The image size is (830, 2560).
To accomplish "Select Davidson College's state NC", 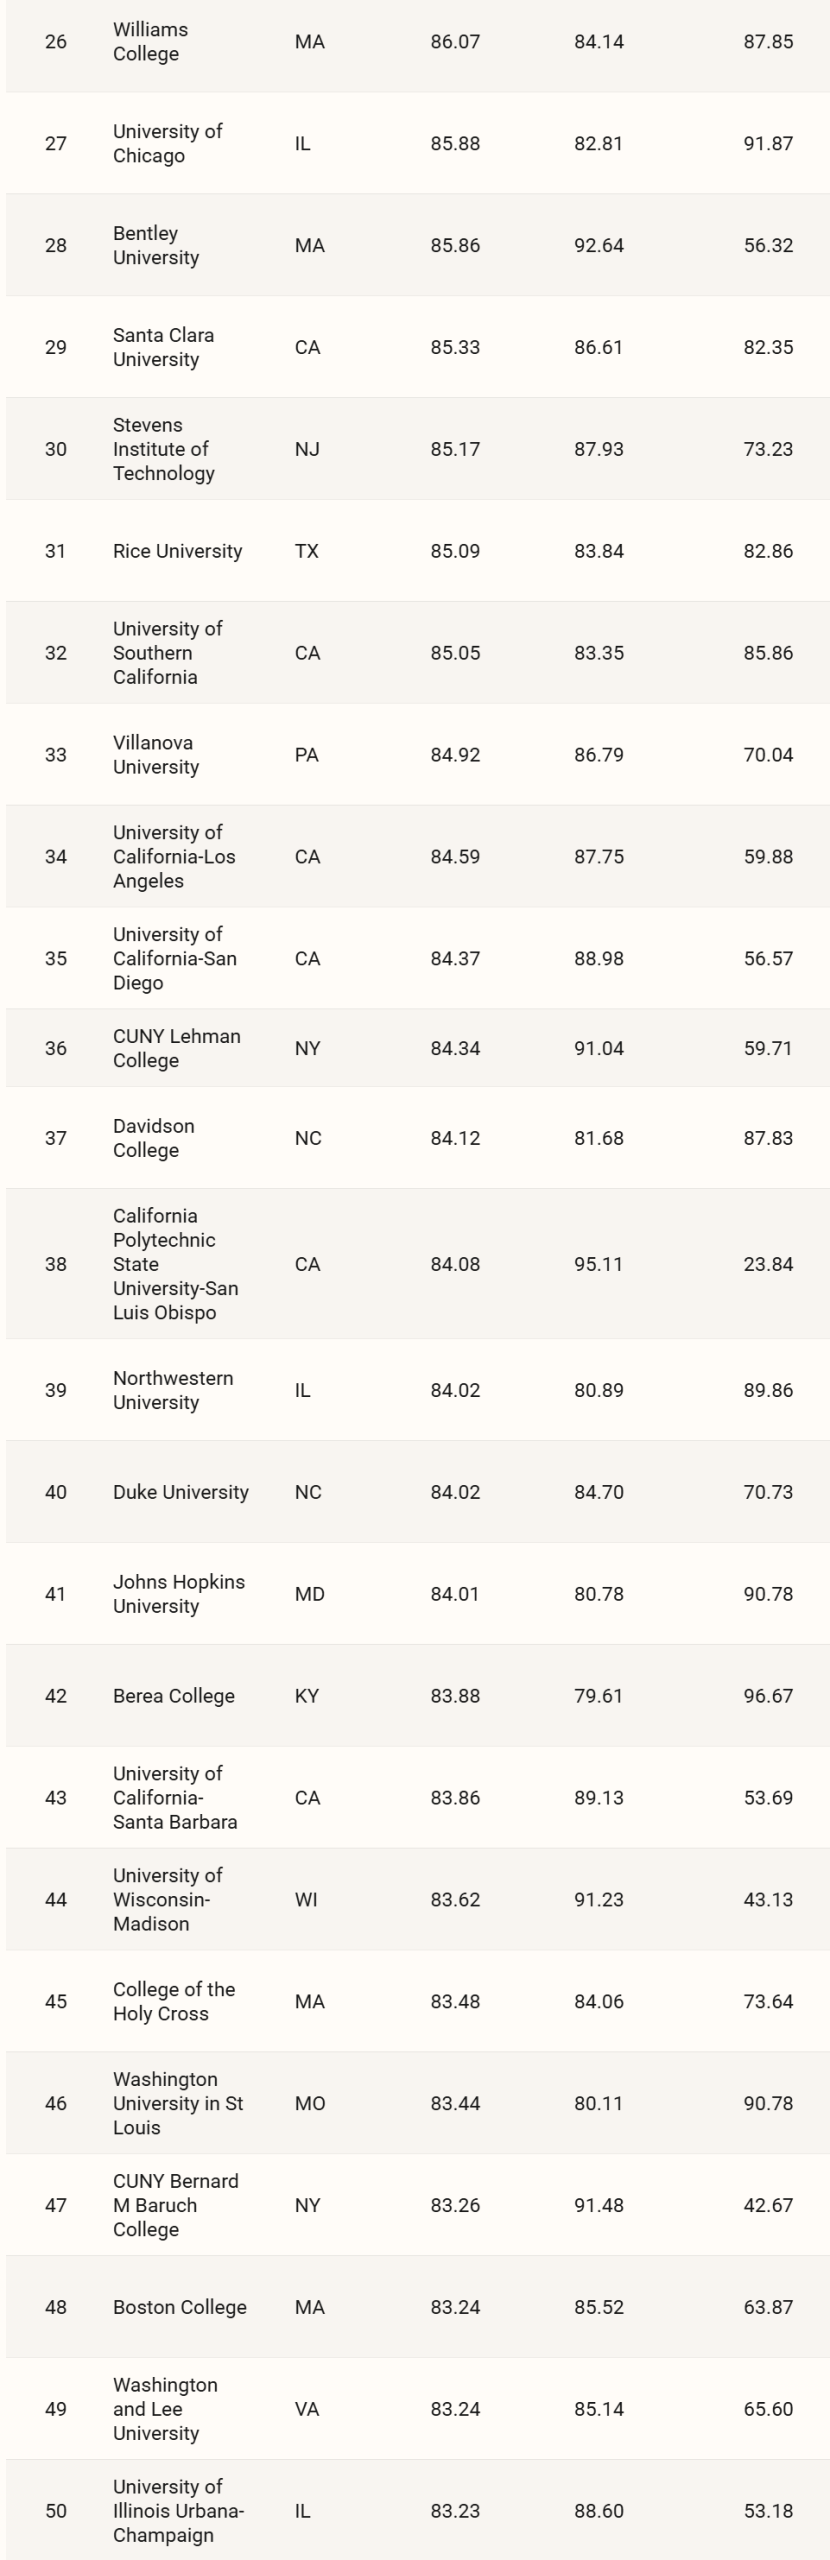I will click(308, 1138).
